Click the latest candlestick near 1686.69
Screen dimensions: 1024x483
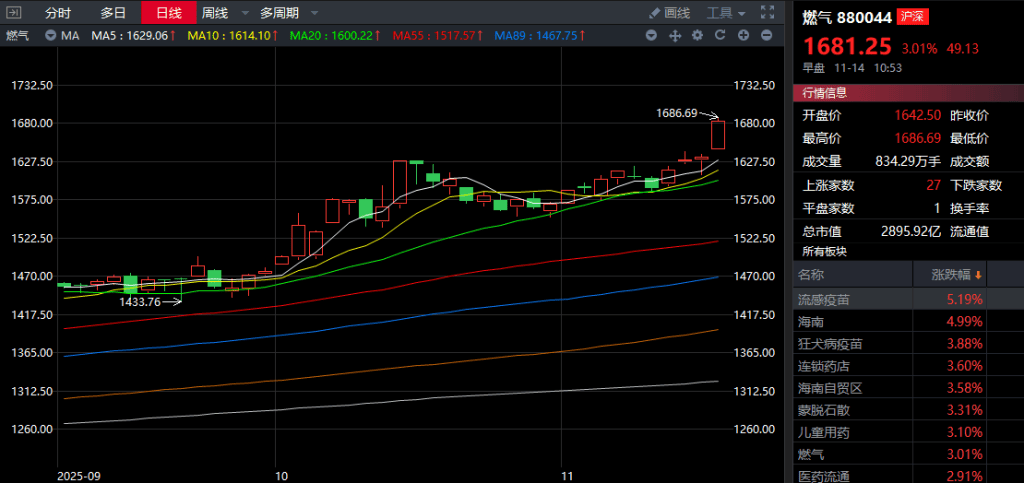point(718,134)
